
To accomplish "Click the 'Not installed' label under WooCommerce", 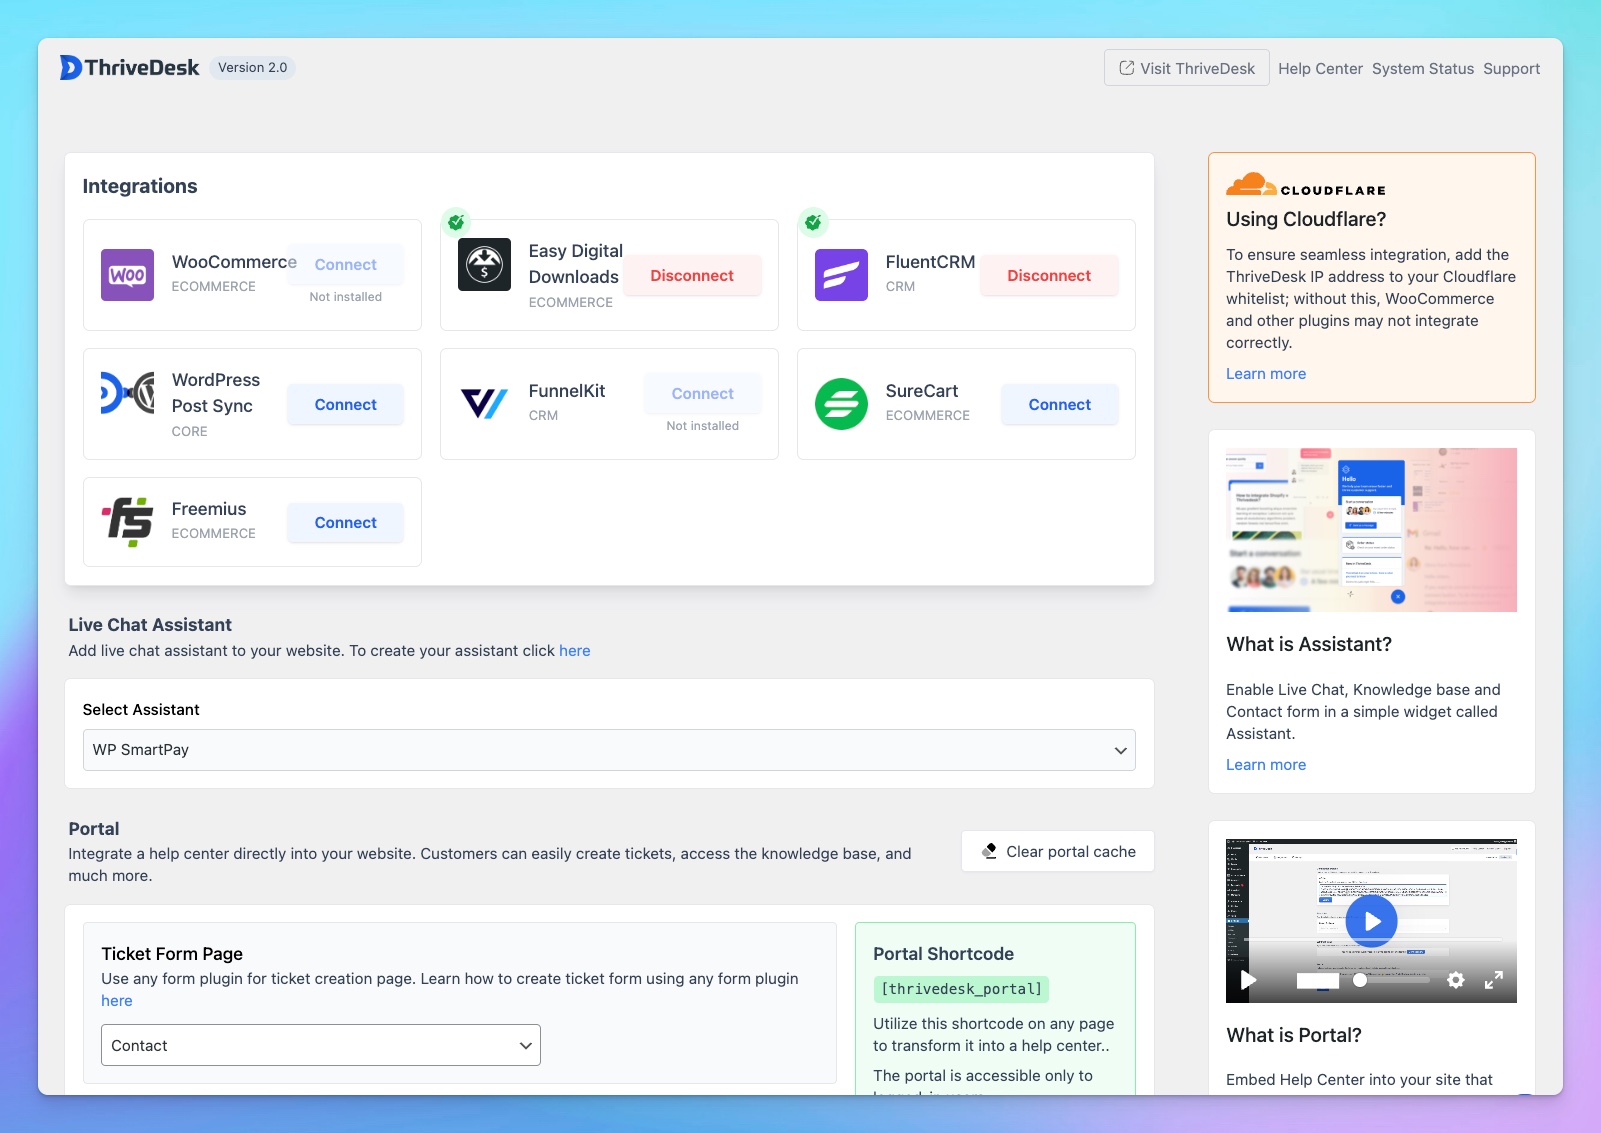I will pos(346,297).
